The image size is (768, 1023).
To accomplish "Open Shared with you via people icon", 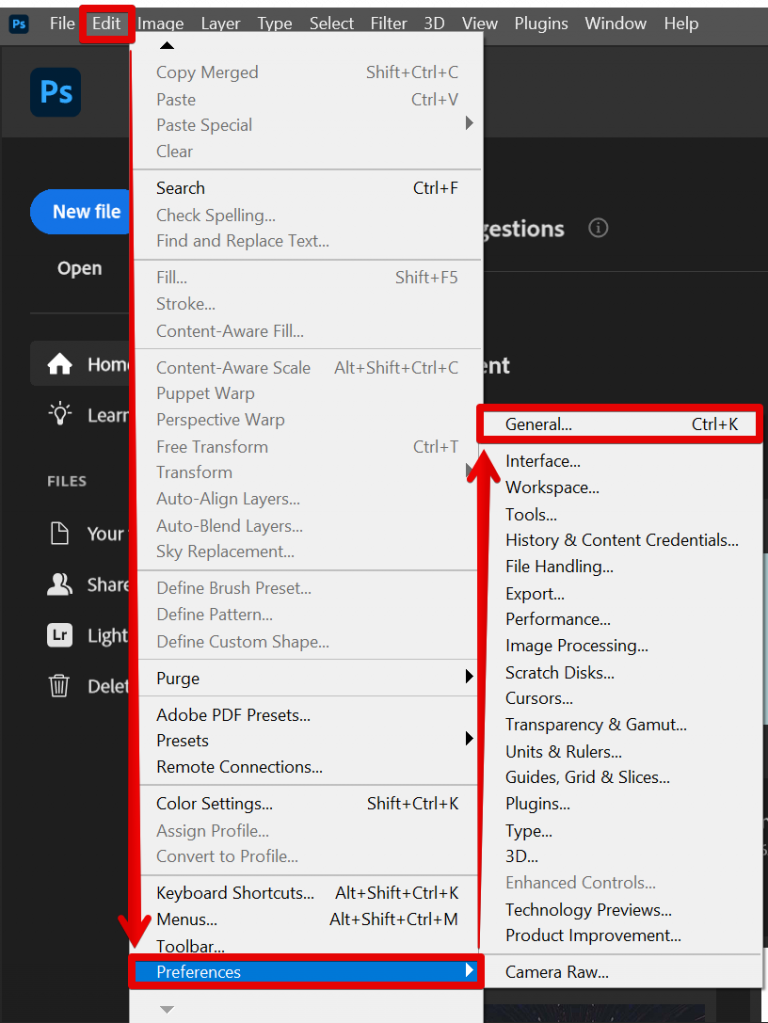I will pyautogui.click(x=60, y=584).
